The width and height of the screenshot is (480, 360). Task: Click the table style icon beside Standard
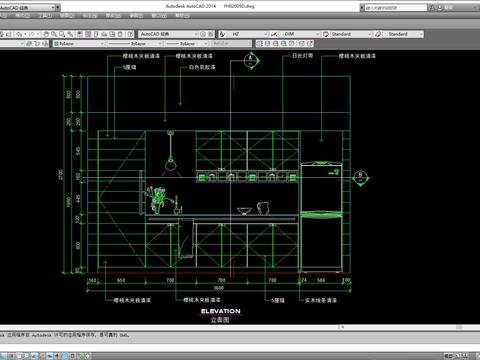click(326, 34)
